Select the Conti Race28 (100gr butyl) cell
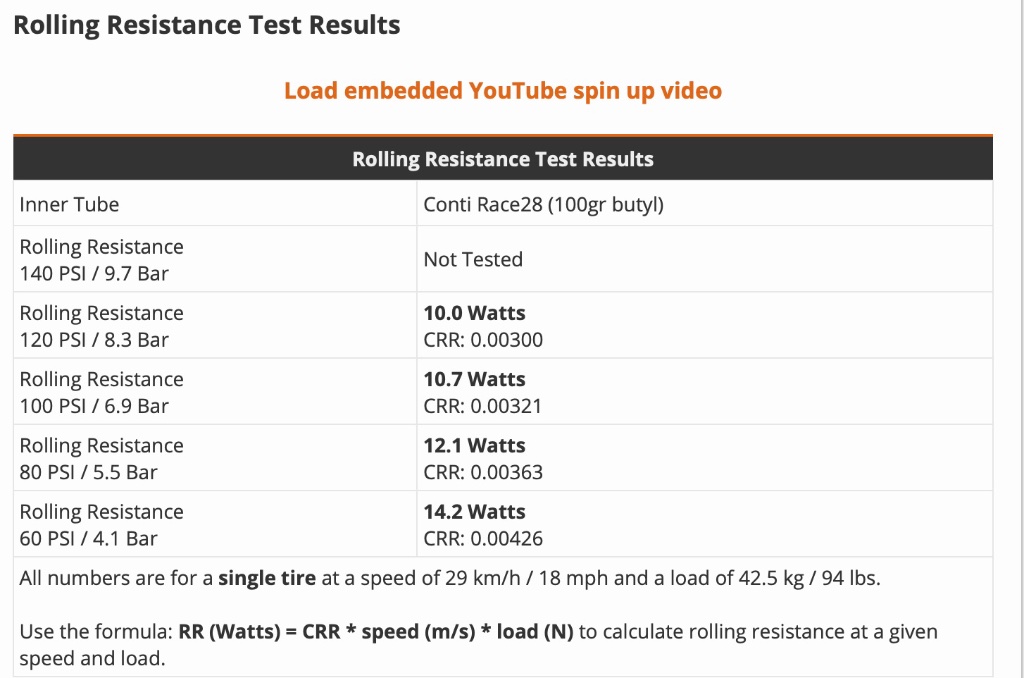The width and height of the screenshot is (1024, 678). (x=544, y=205)
